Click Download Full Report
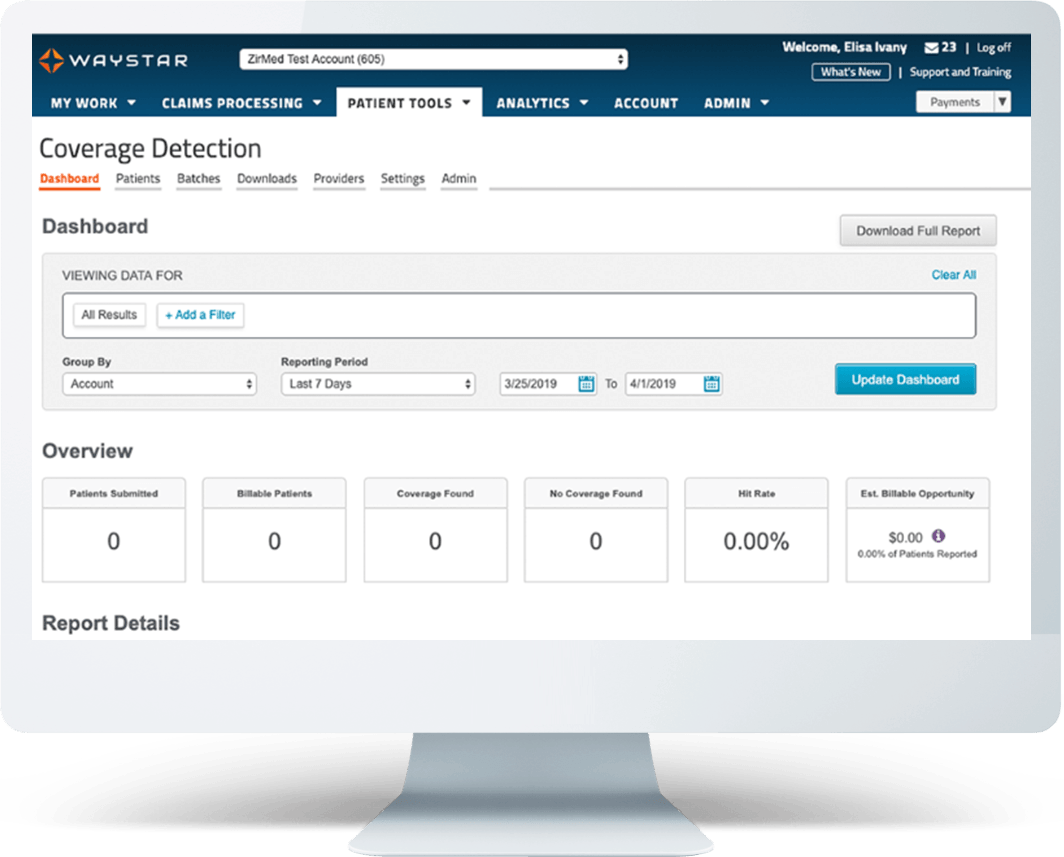 (x=917, y=230)
